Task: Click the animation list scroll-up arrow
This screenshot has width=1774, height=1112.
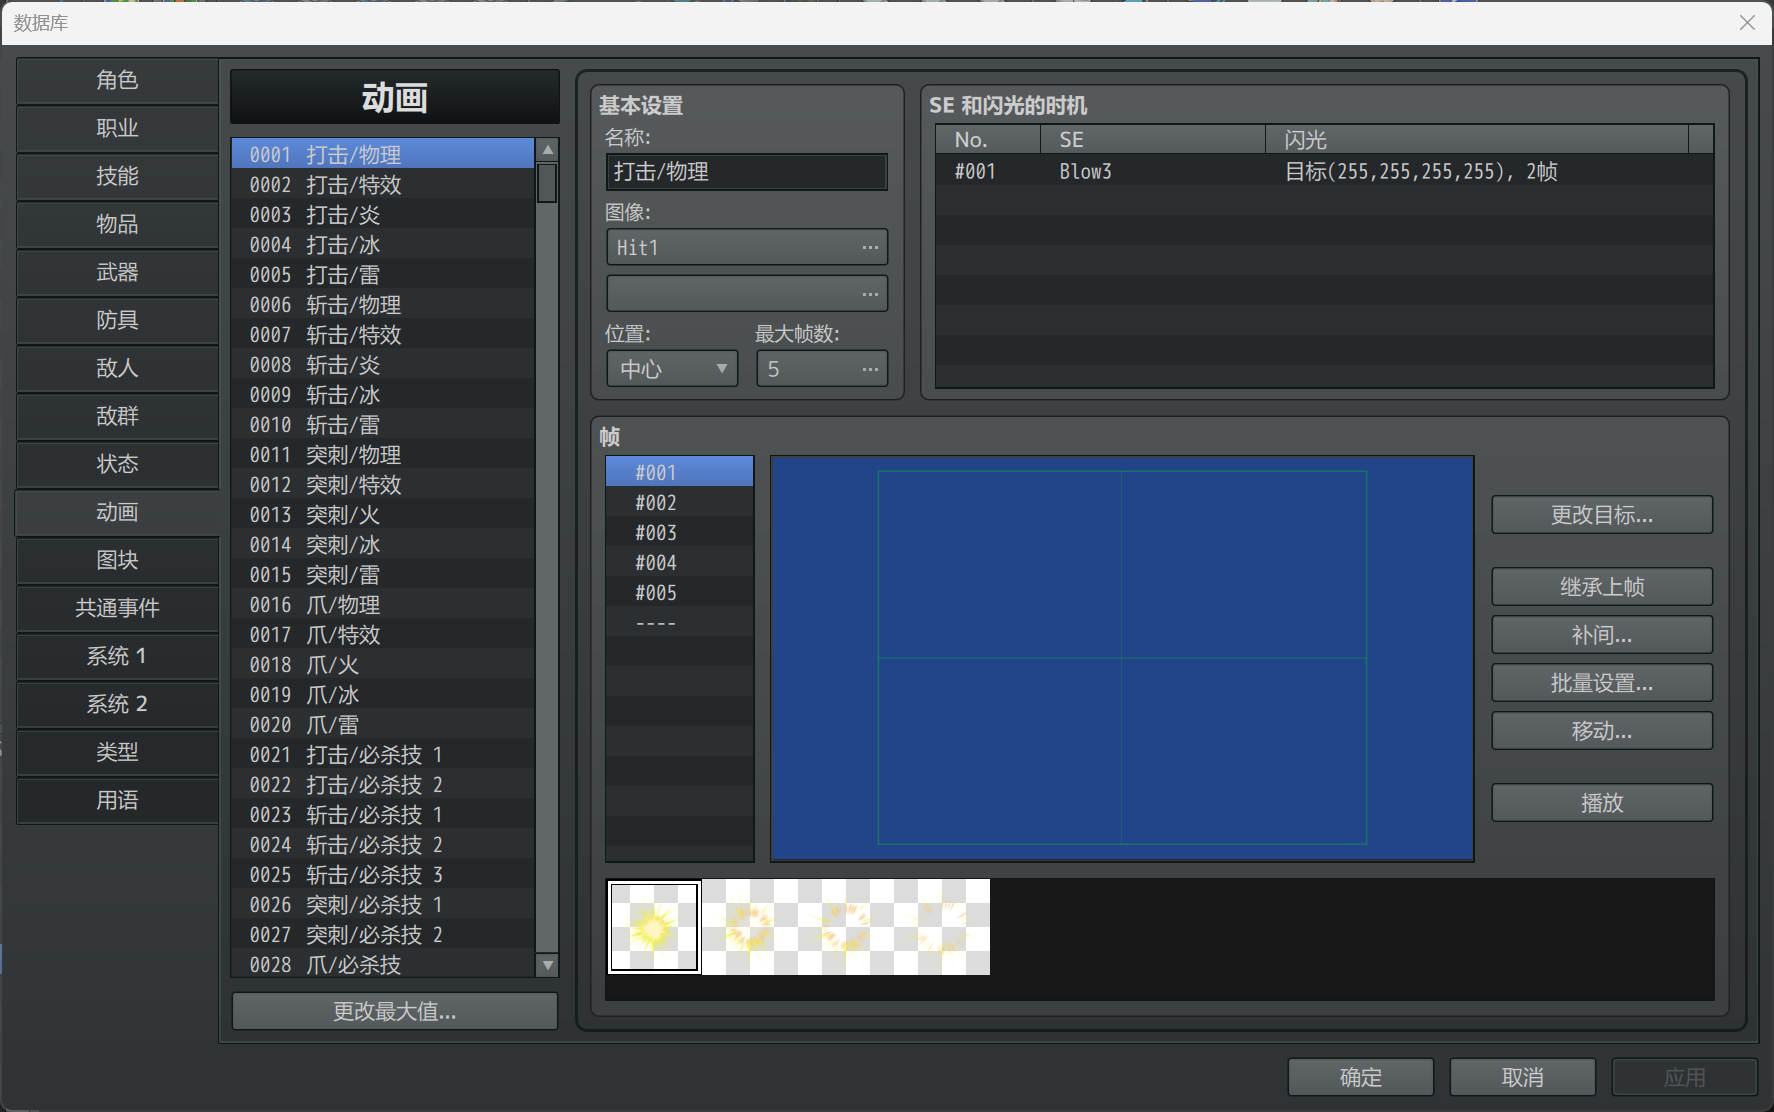Action: 547,150
